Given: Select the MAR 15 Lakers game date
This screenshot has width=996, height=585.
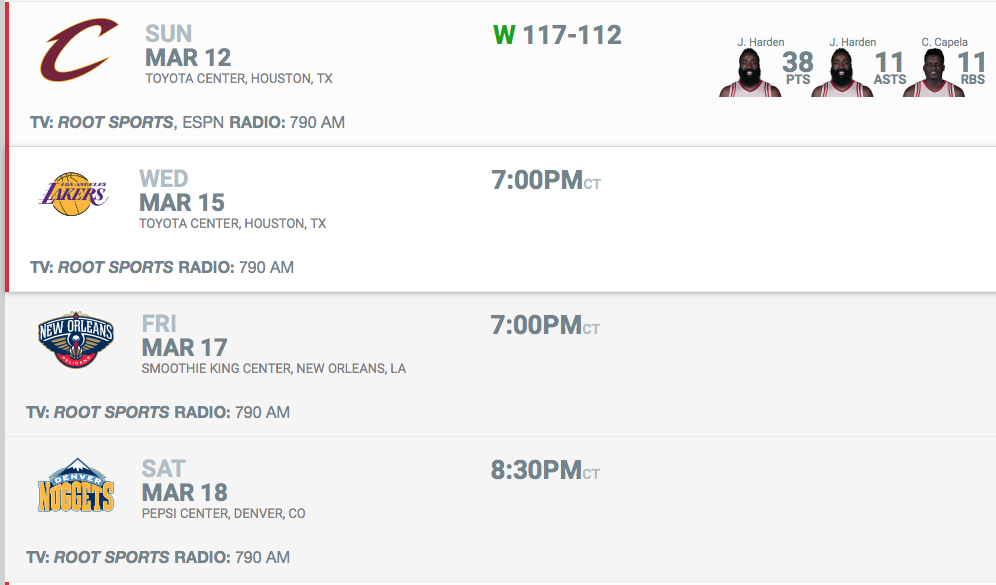Looking at the screenshot, I should [x=182, y=202].
